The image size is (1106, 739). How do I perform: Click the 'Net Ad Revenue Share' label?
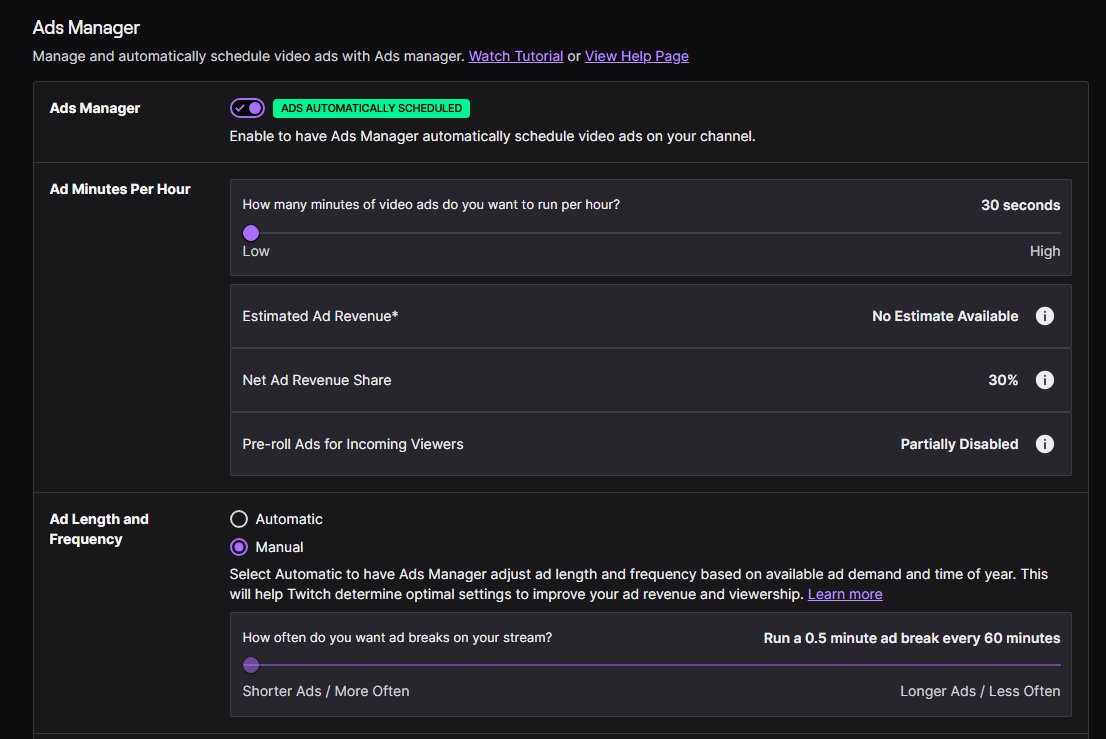[317, 380]
